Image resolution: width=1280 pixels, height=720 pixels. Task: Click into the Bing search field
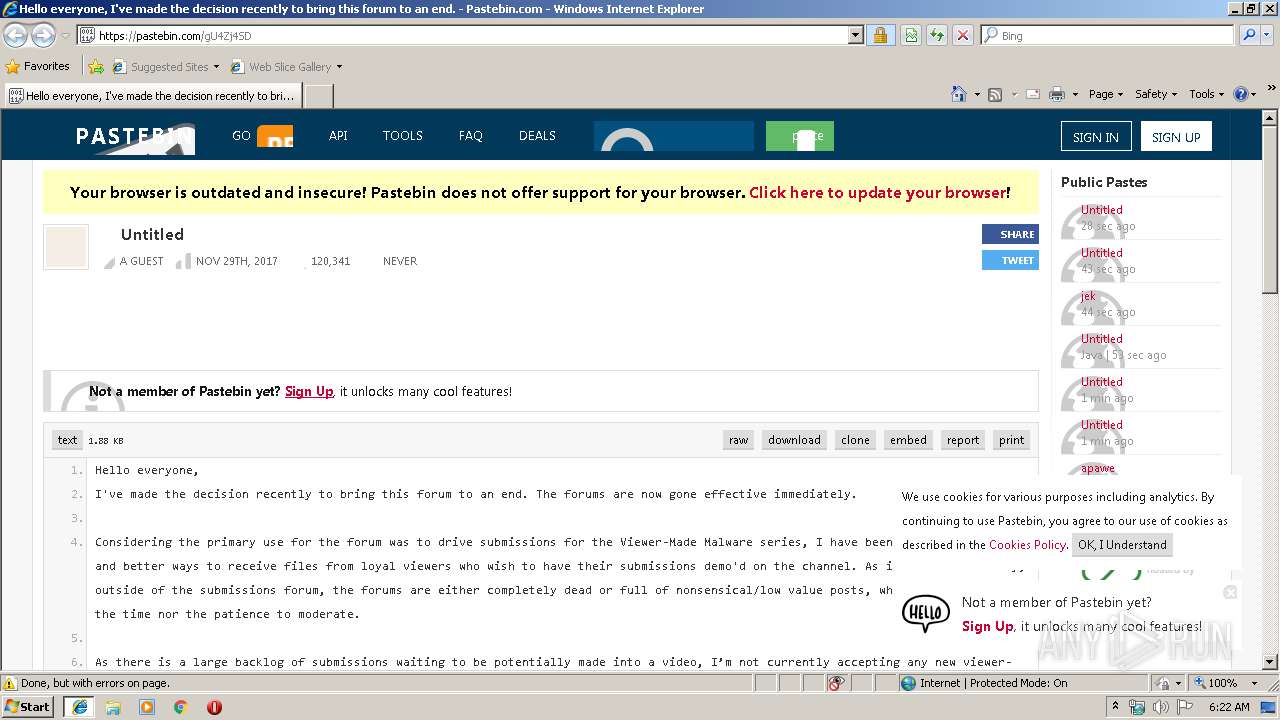coord(1107,35)
